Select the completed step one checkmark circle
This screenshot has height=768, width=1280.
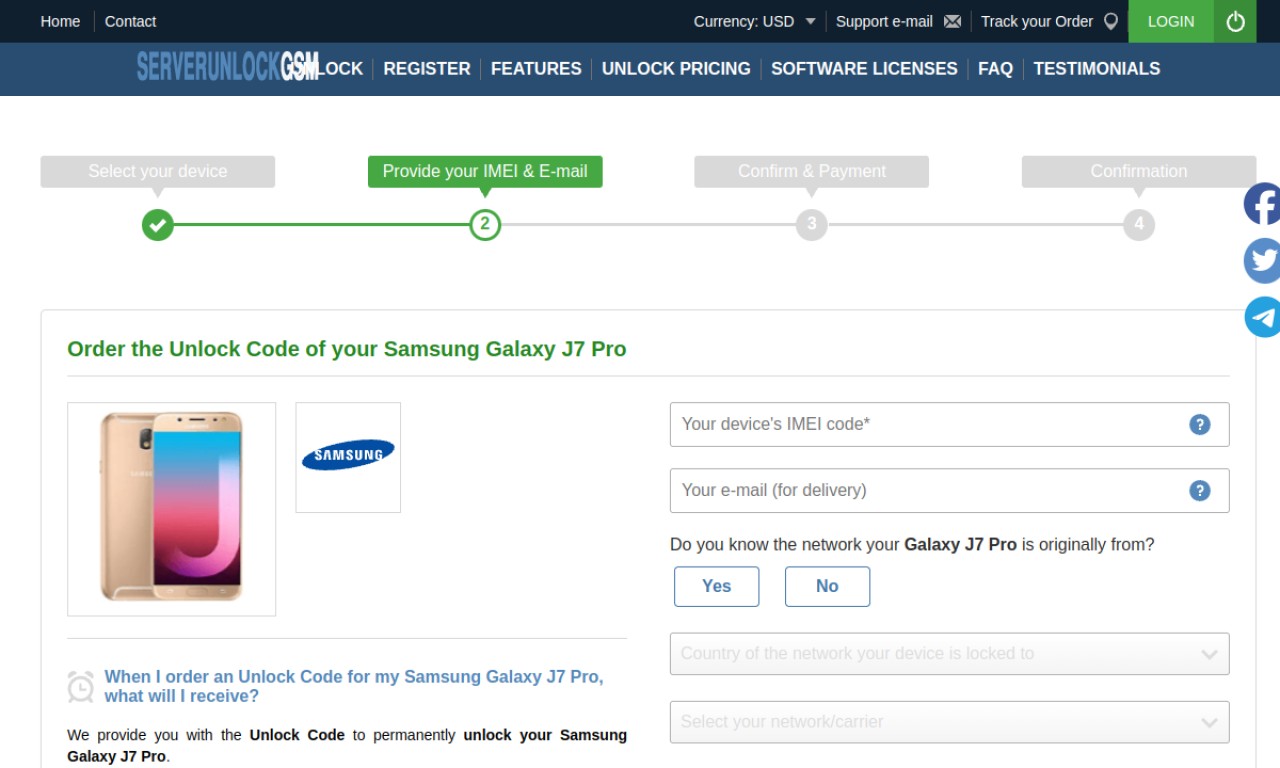pyautogui.click(x=157, y=225)
